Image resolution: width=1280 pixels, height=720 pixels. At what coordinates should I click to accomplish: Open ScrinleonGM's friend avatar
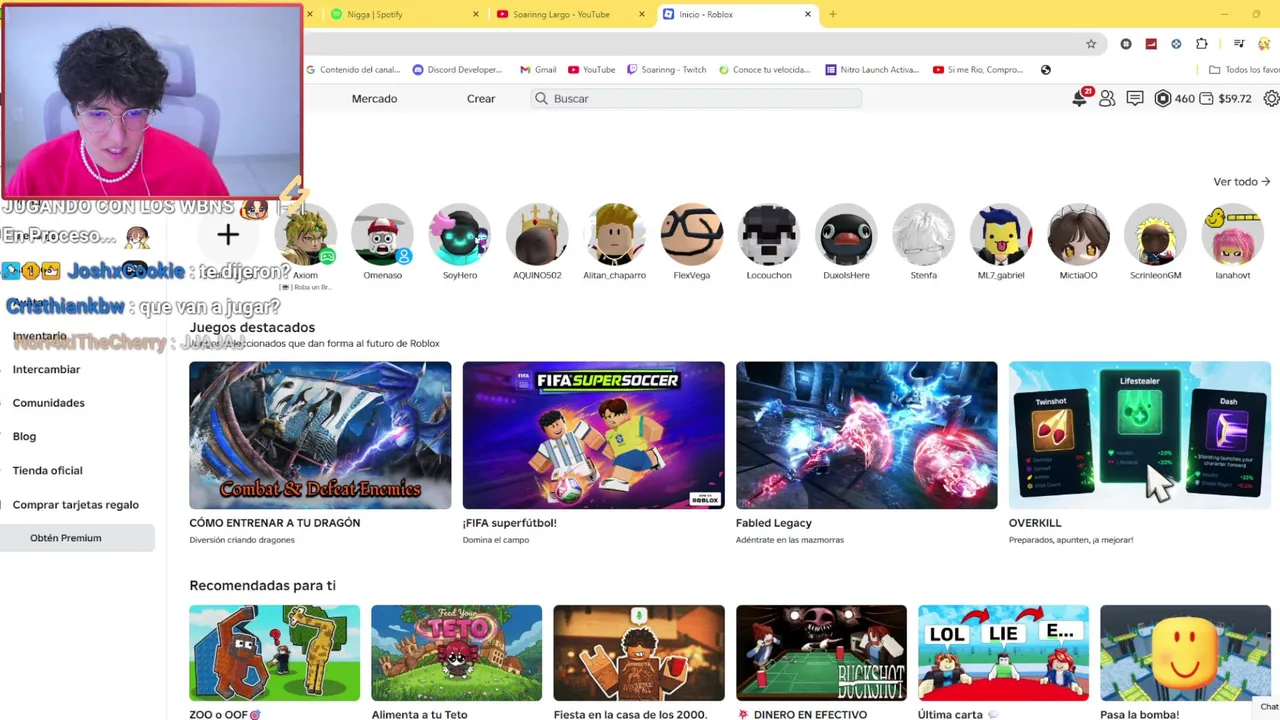tap(1155, 236)
